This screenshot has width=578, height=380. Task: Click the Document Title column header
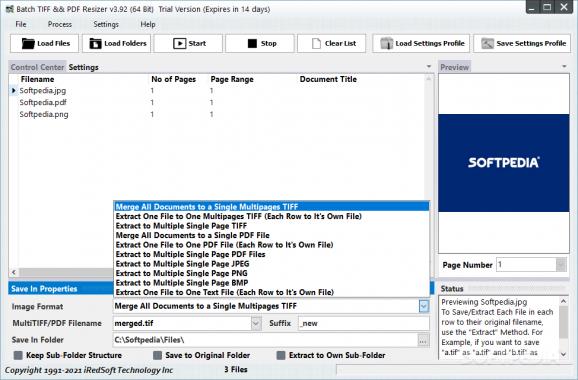tap(328, 79)
